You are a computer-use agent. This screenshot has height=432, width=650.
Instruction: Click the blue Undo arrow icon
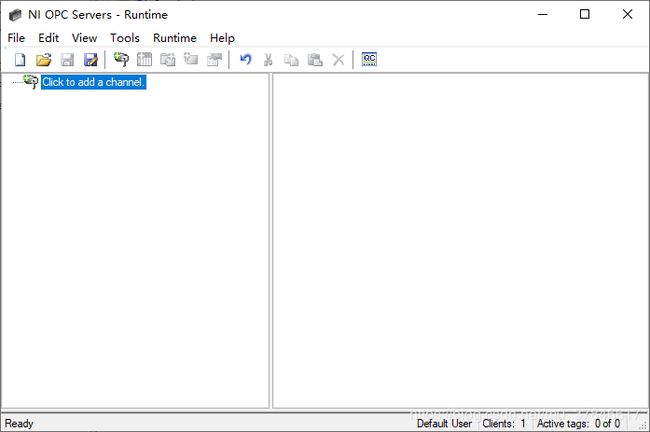[245, 60]
